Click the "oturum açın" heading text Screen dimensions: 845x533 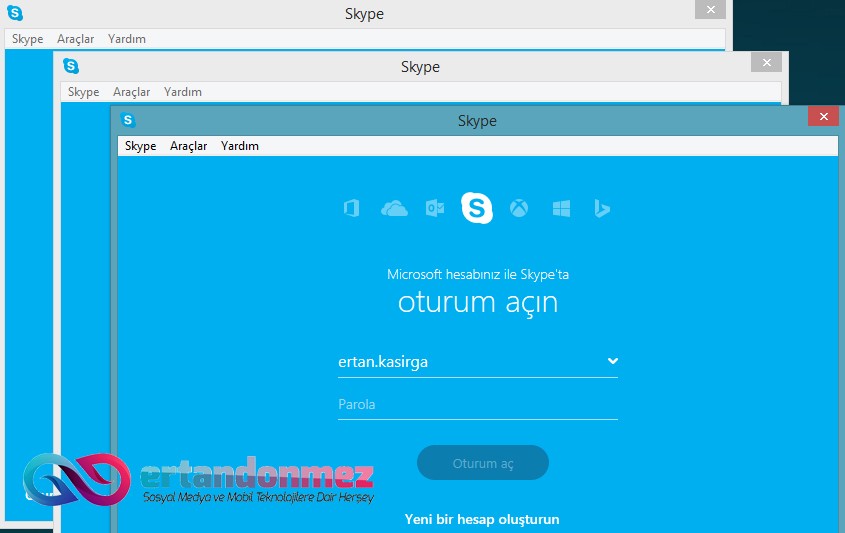[478, 302]
